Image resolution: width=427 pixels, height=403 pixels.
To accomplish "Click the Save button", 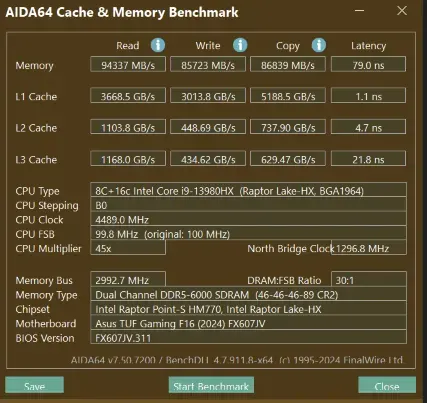I will tap(34, 385).
